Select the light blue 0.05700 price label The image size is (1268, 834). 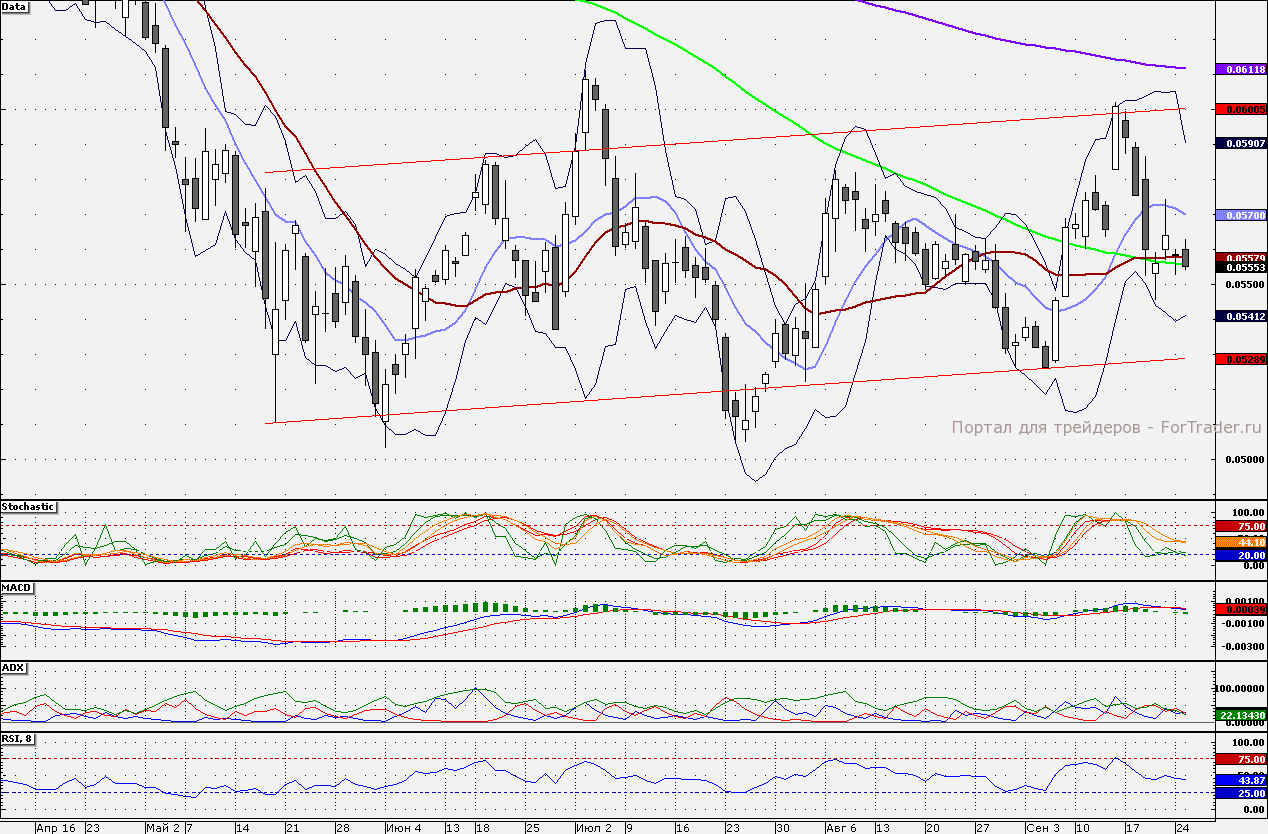coord(1240,215)
